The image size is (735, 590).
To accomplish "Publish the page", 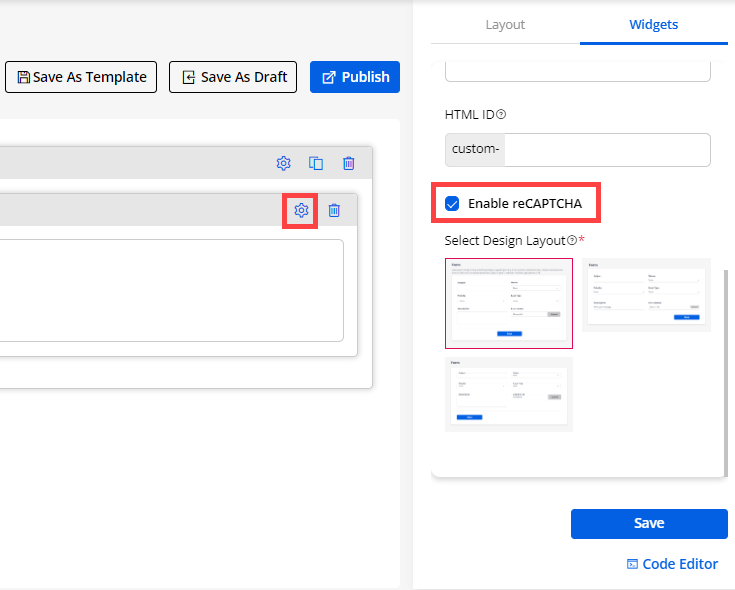I will tap(355, 77).
